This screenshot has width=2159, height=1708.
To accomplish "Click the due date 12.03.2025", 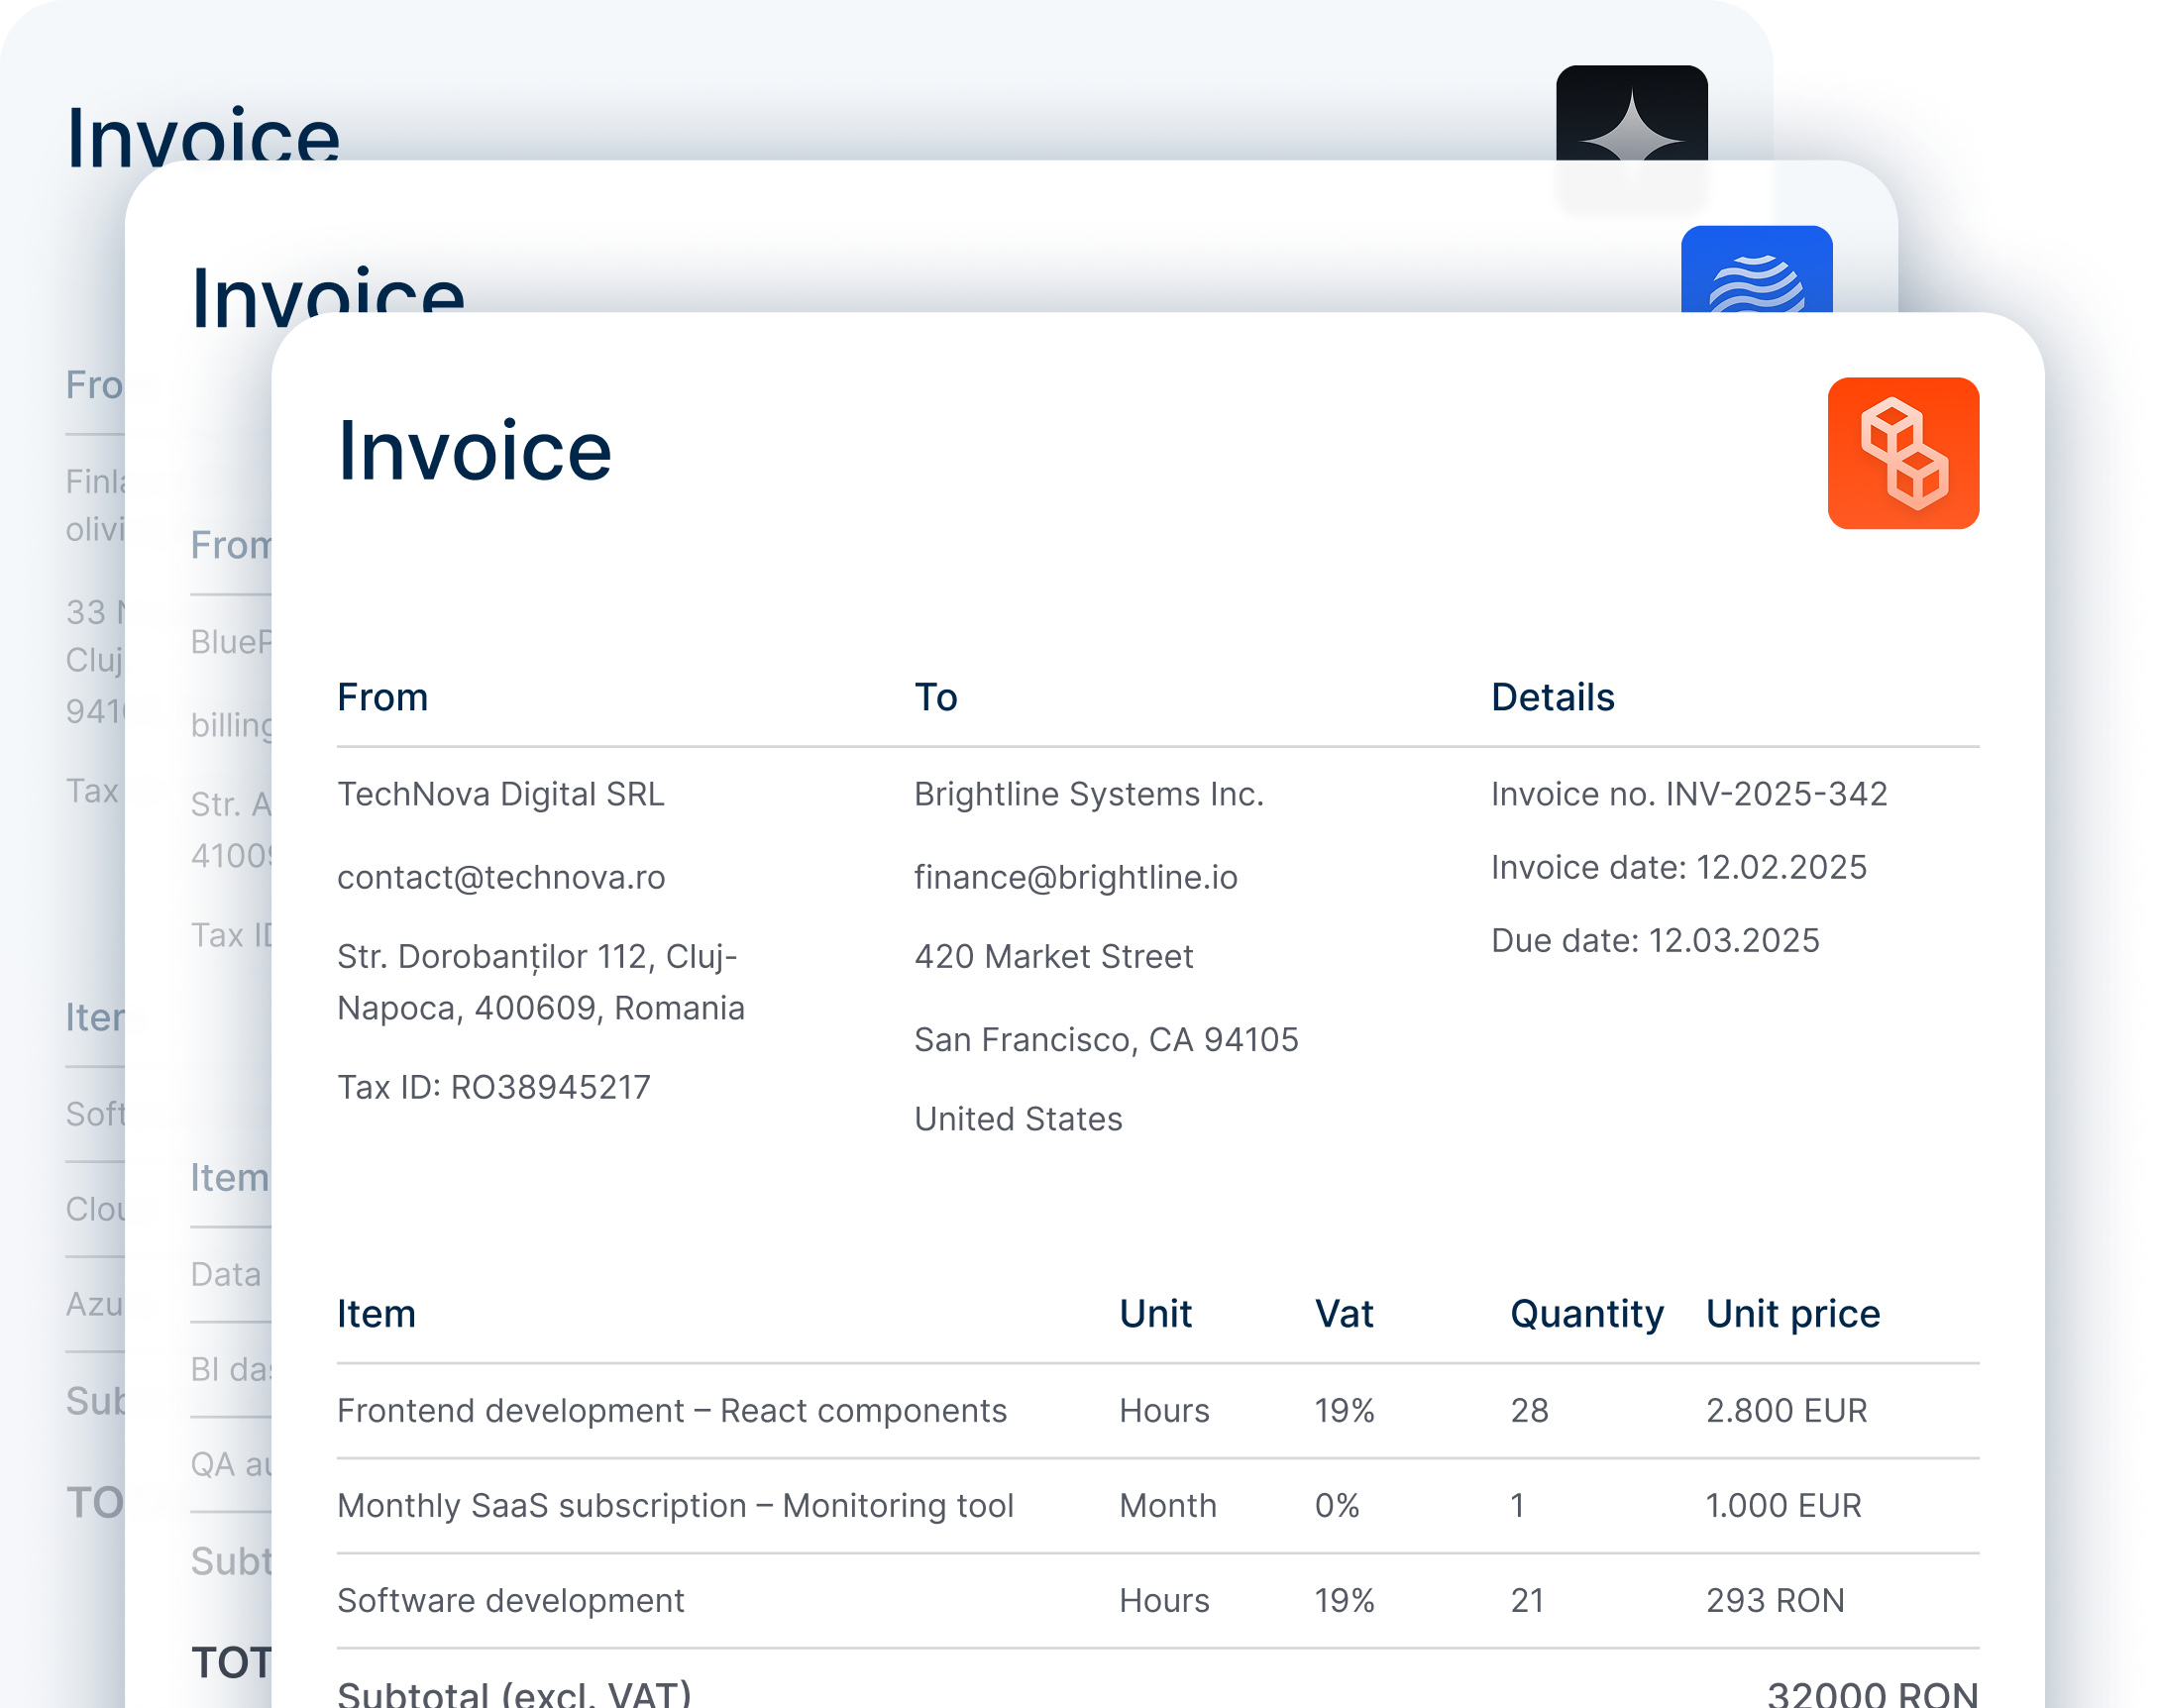I will coord(1733,940).
